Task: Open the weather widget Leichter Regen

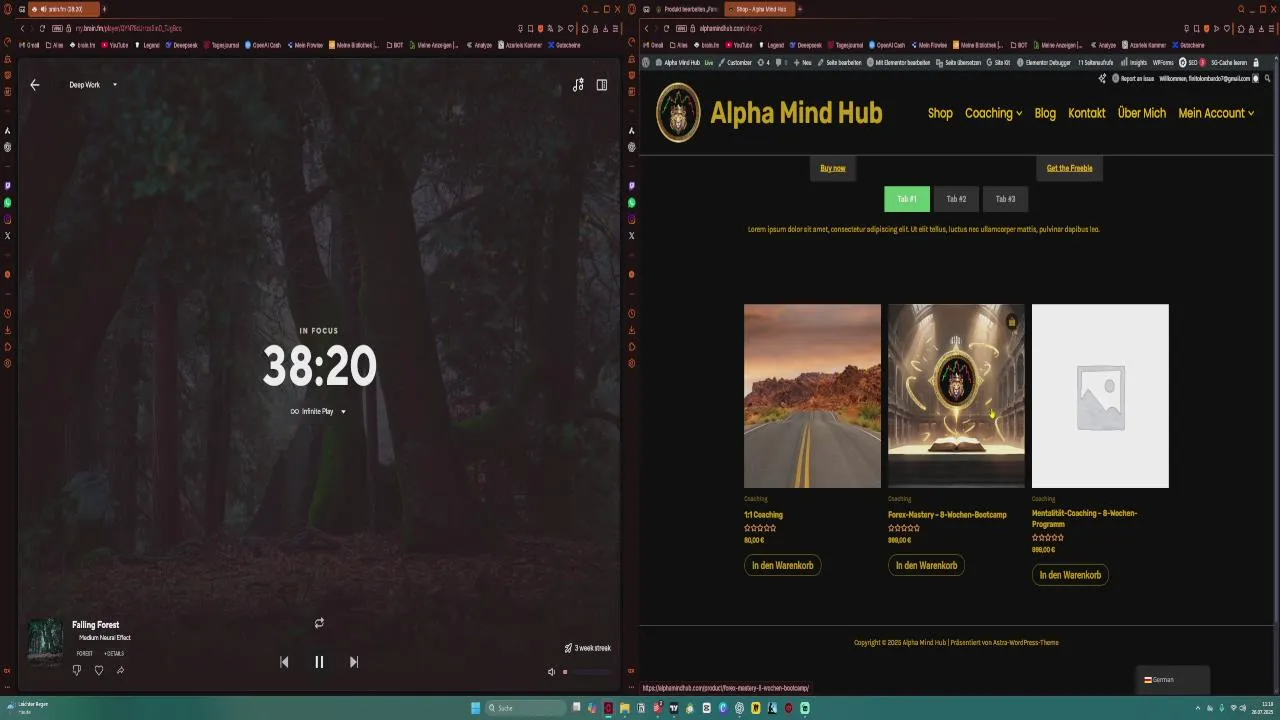Action: [x=28, y=707]
